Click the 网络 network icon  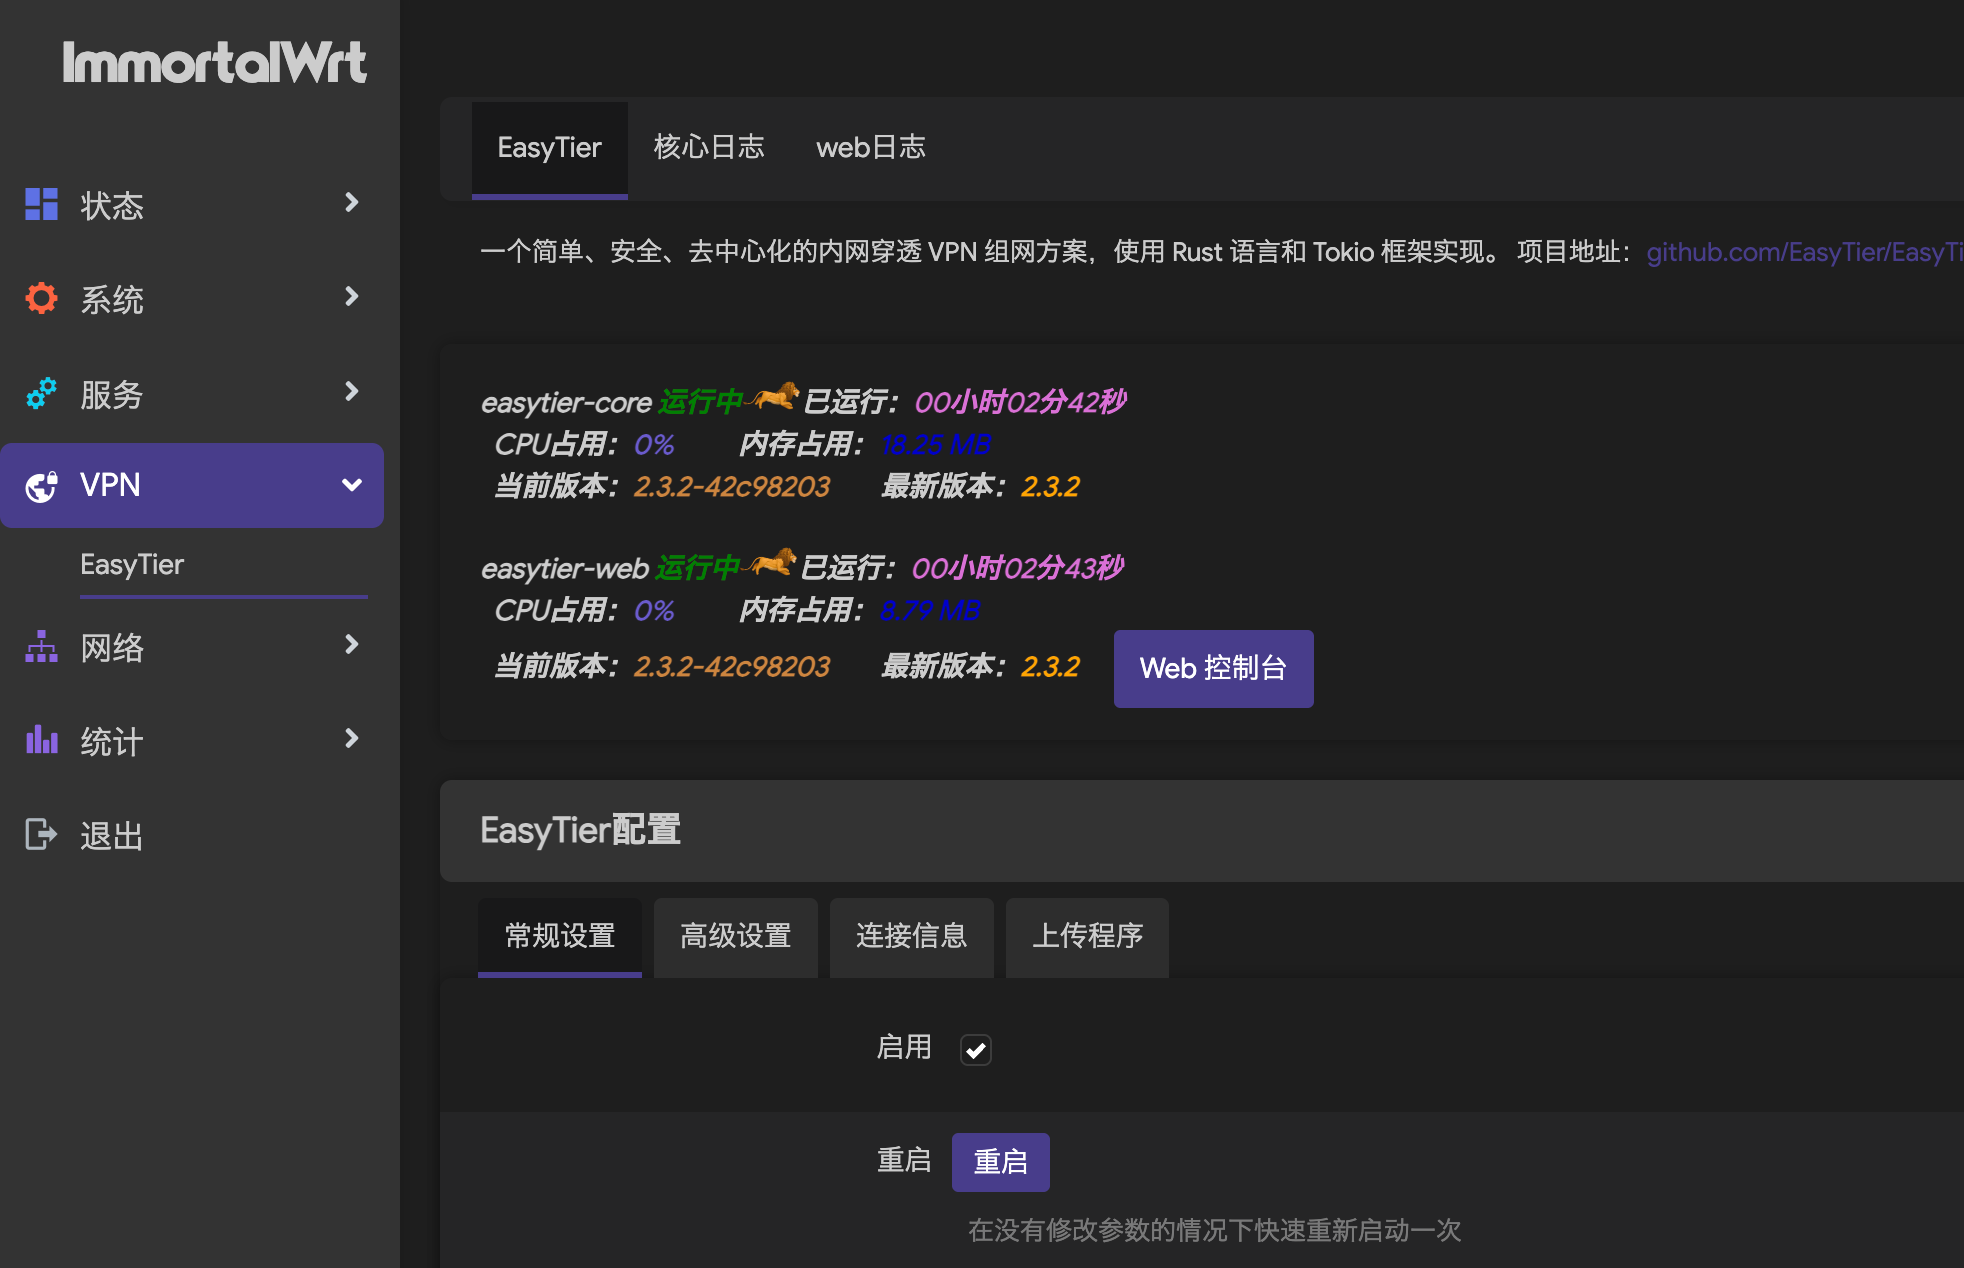click(x=40, y=647)
